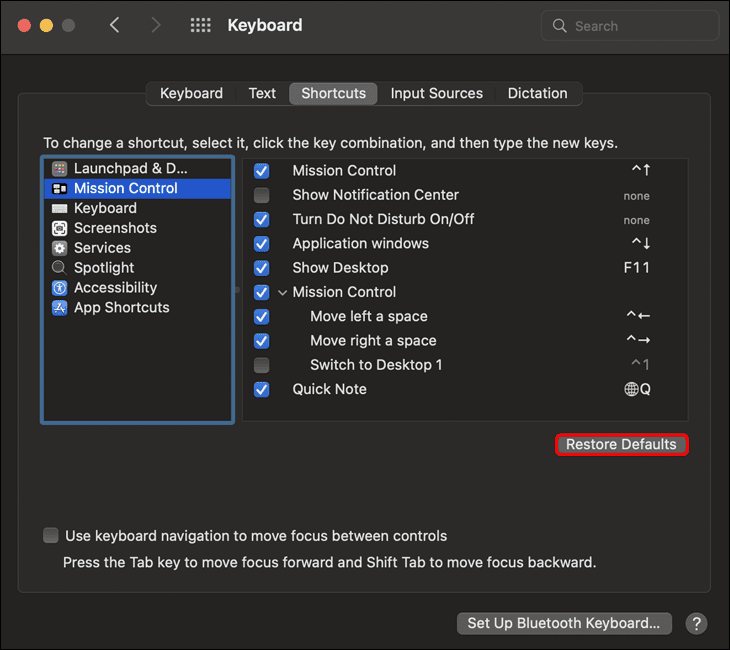Select the App Shortcuts icon

point(59,308)
